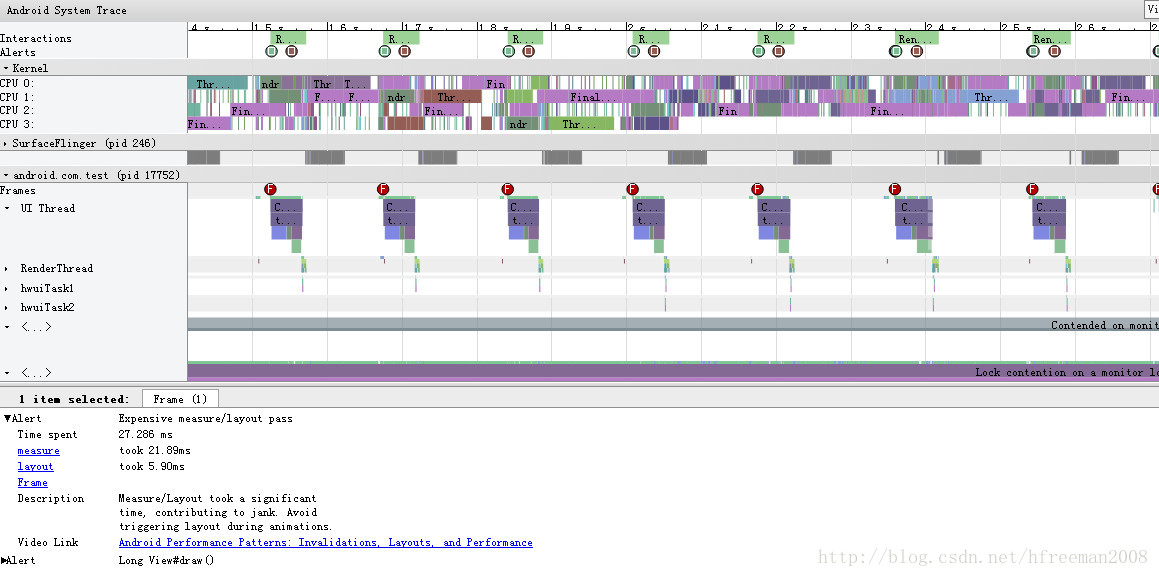
Task: Select the SurfaceFlinger gray slice at 1.6 s
Action: tap(324, 157)
